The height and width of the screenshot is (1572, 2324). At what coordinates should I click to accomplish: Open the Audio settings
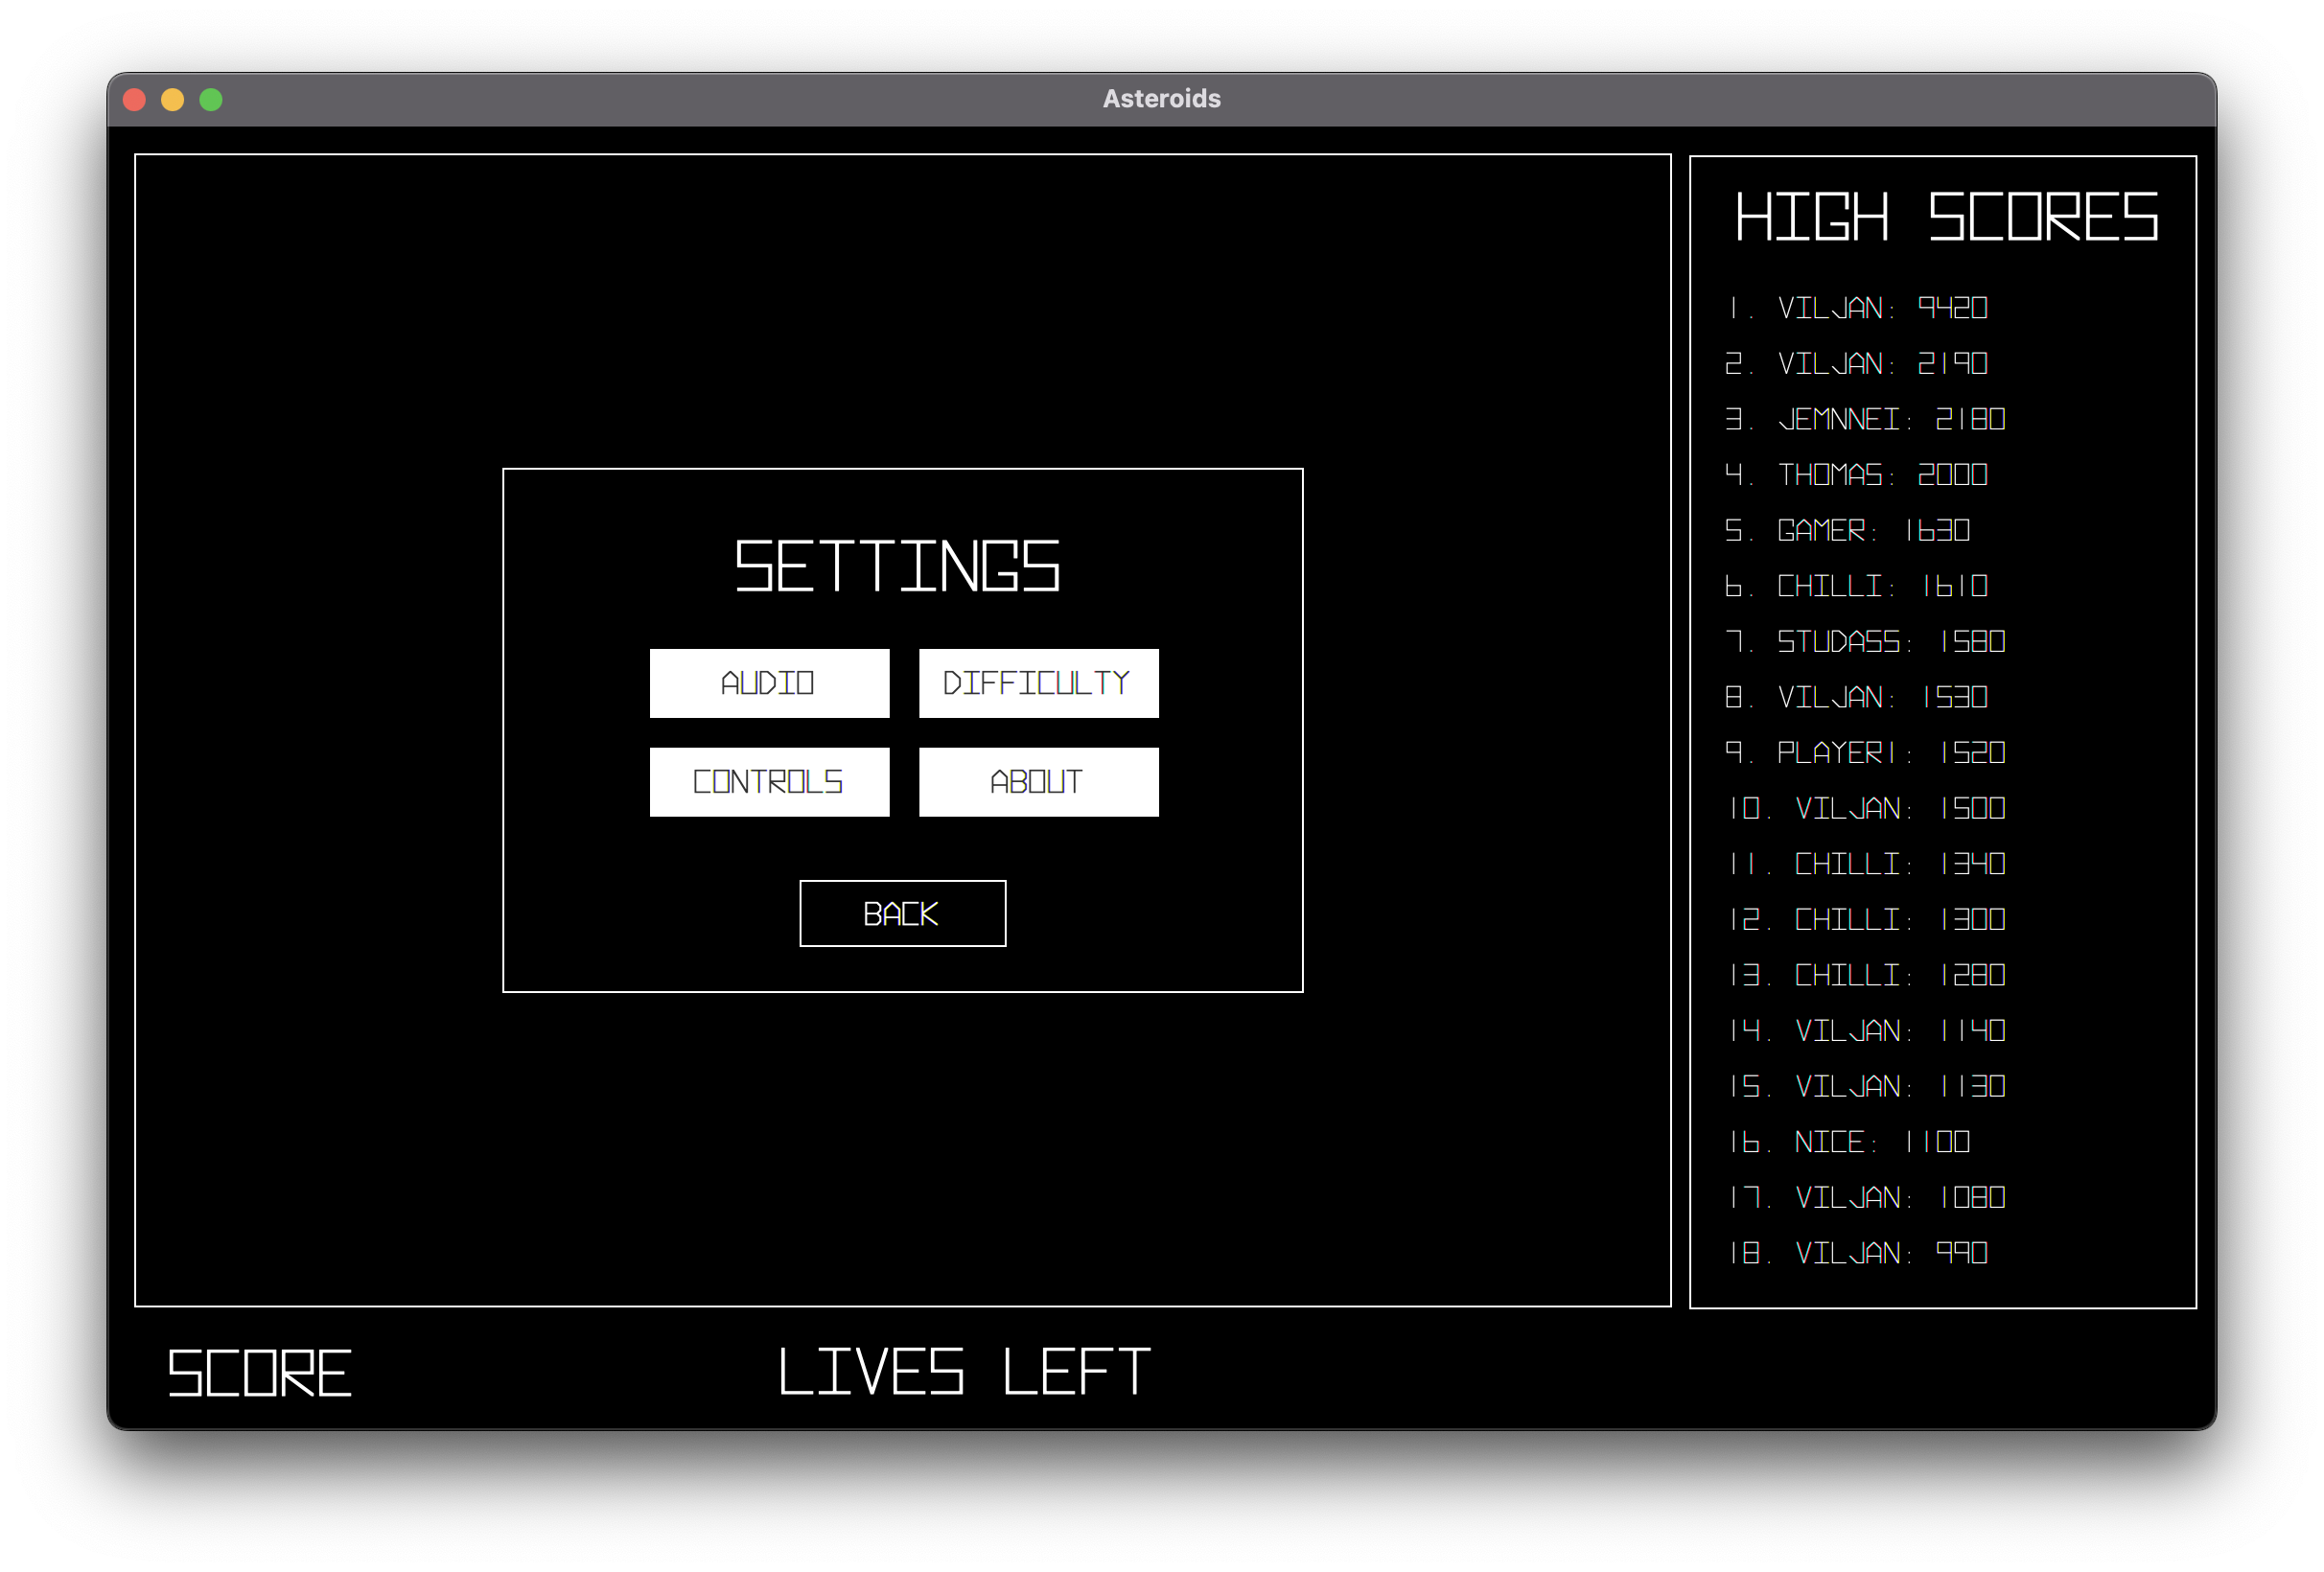(768, 683)
